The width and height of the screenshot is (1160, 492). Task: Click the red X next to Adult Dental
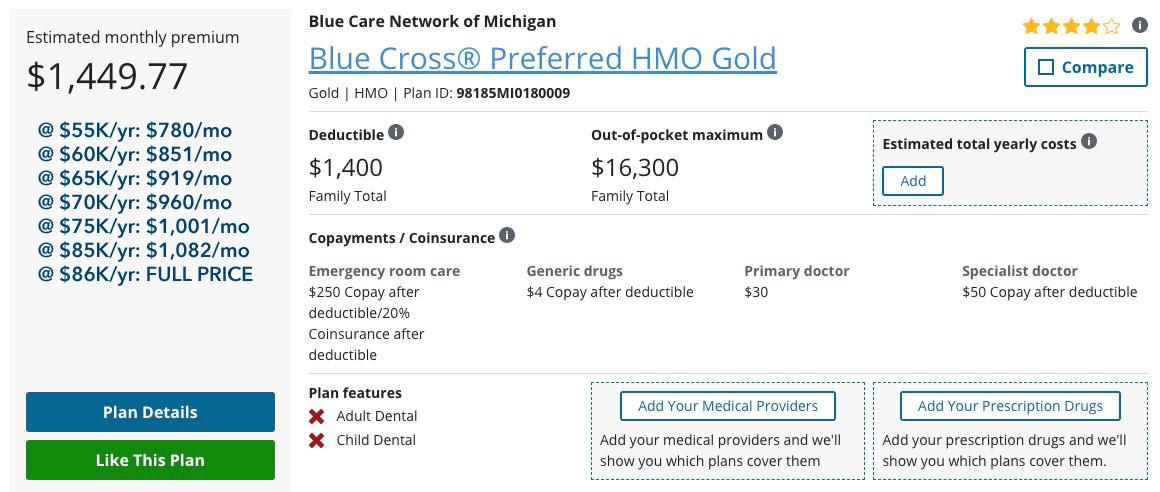coord(317,416)
